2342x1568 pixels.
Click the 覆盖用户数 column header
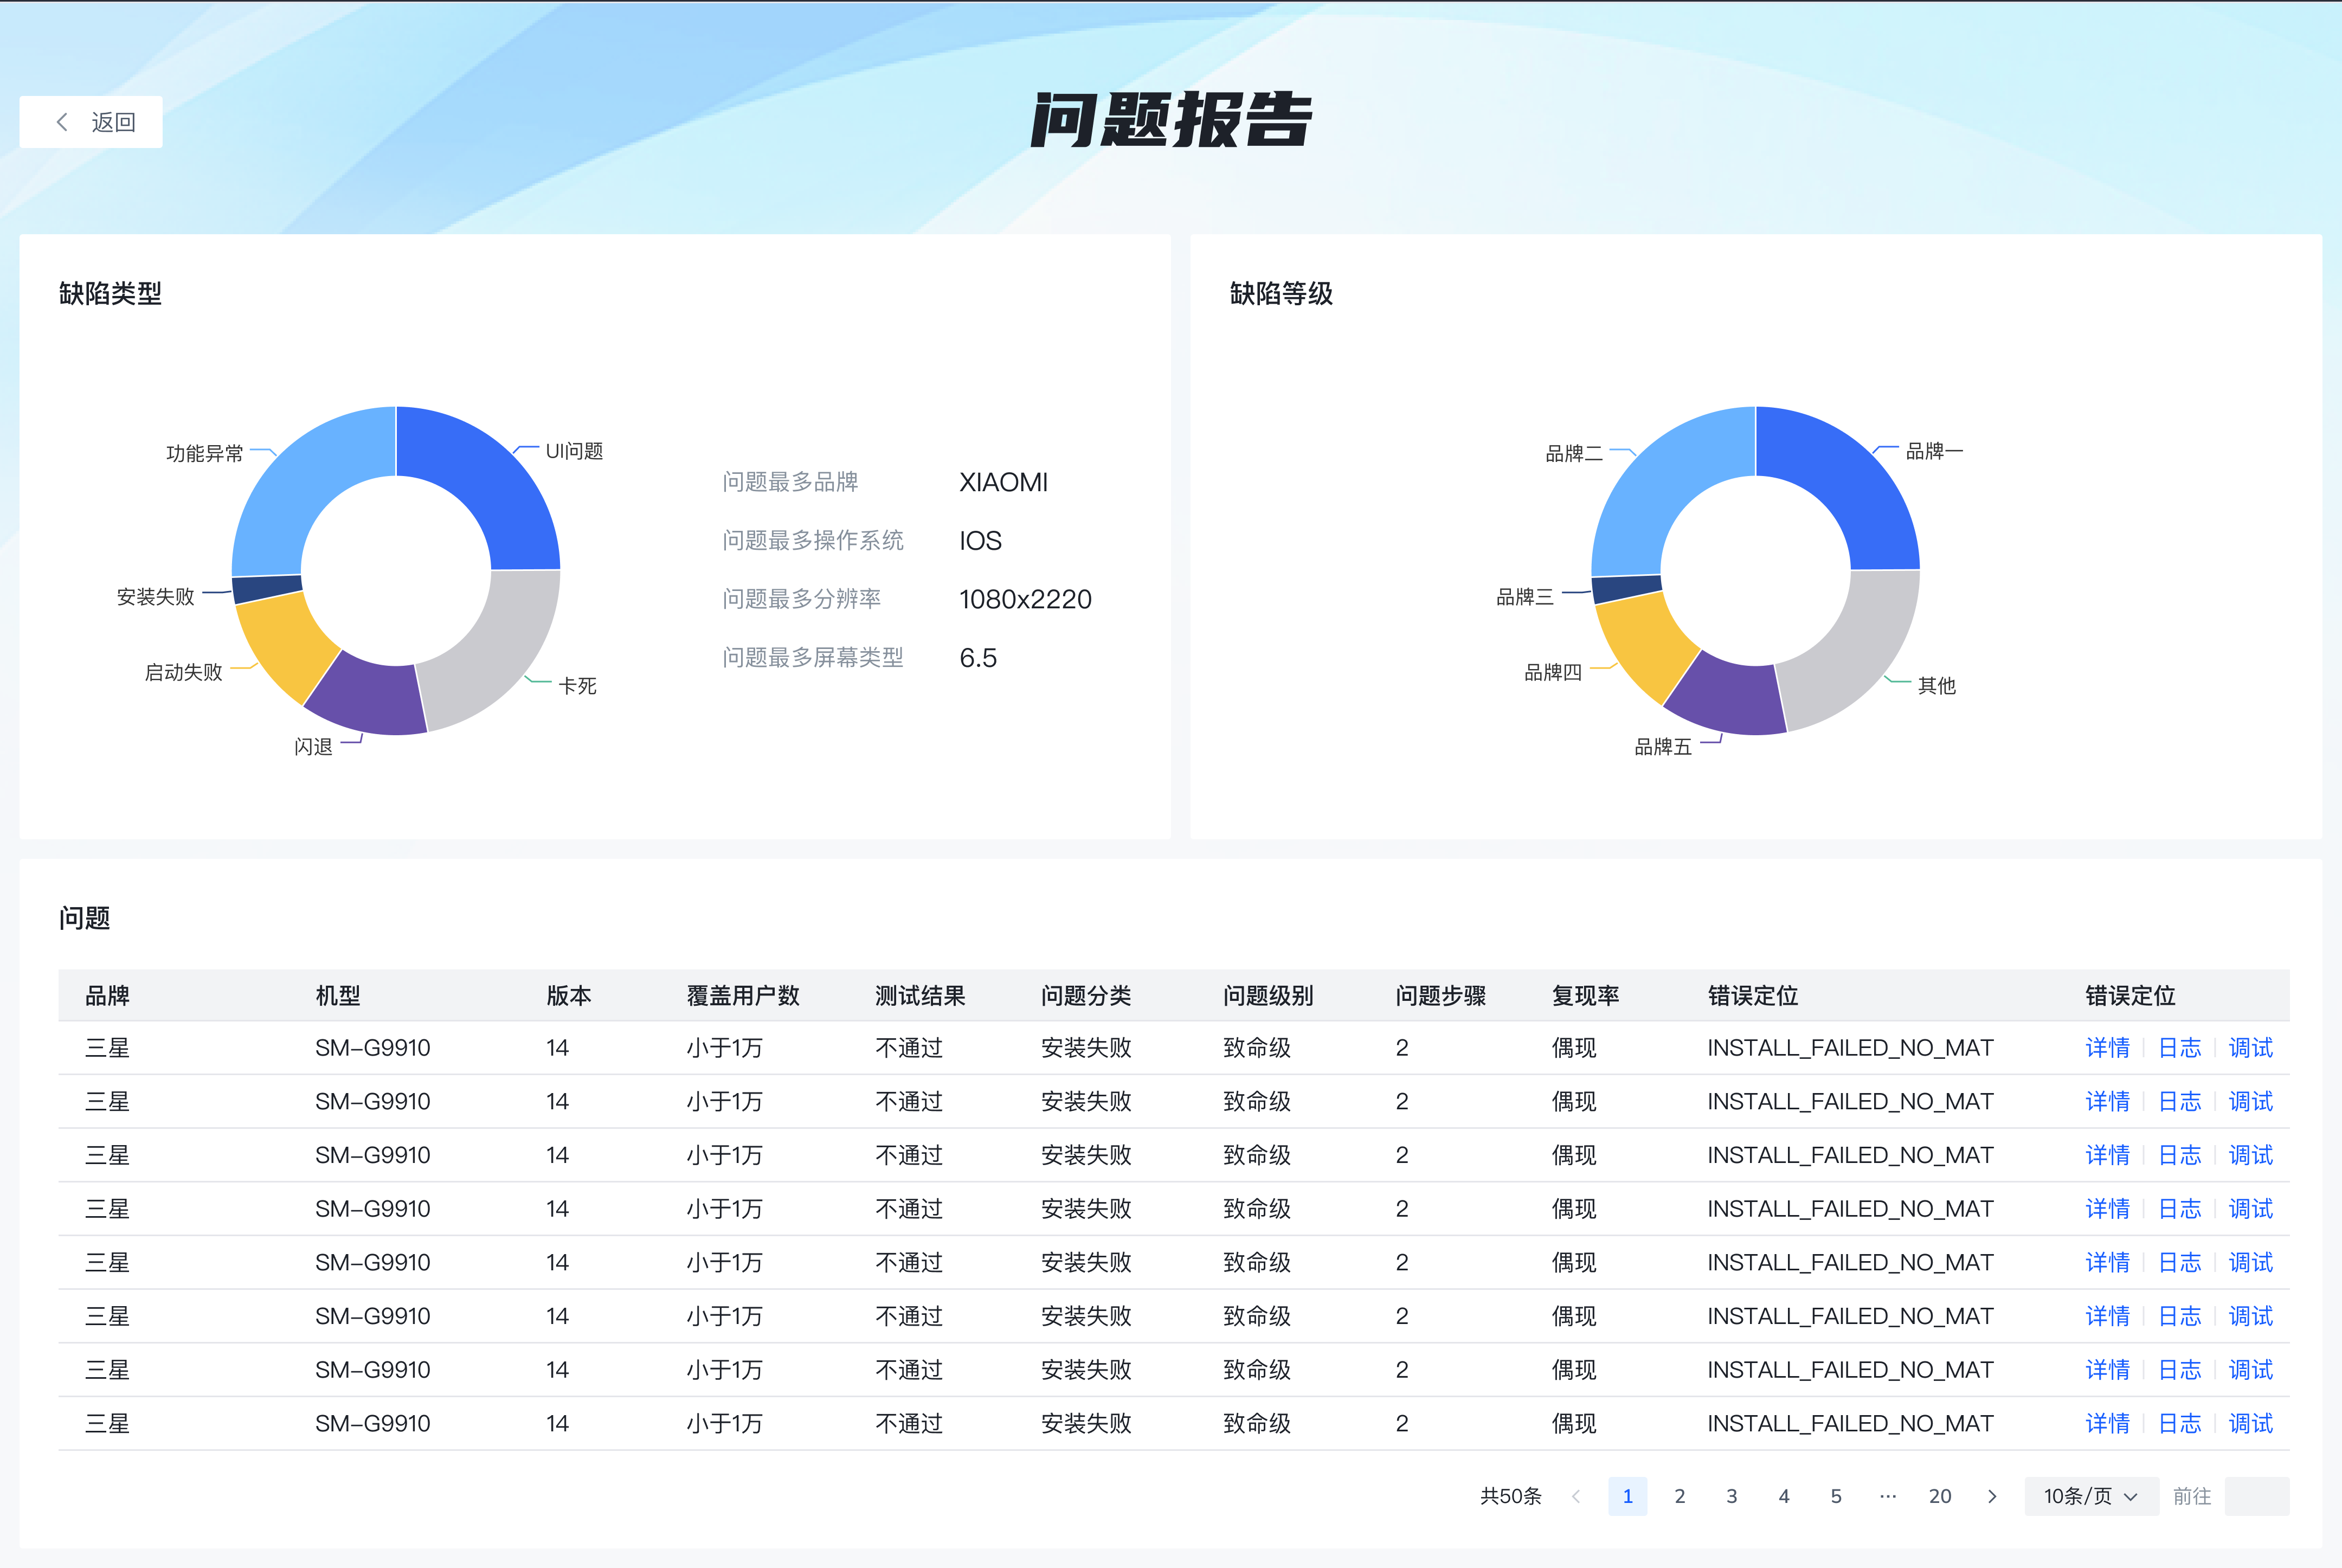[x=742, y=996]
